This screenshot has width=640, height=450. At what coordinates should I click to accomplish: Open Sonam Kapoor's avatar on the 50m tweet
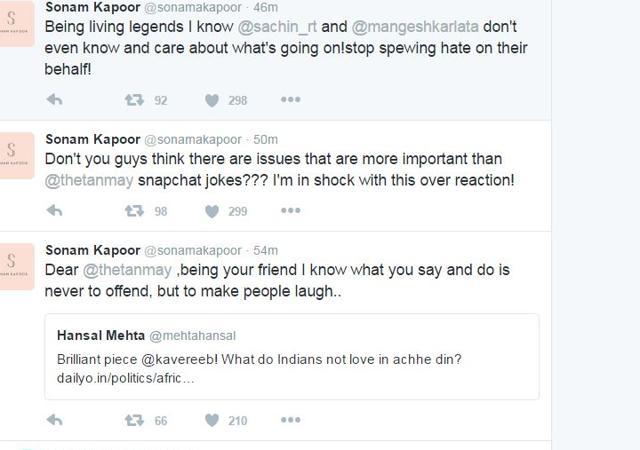pos(16,155)
